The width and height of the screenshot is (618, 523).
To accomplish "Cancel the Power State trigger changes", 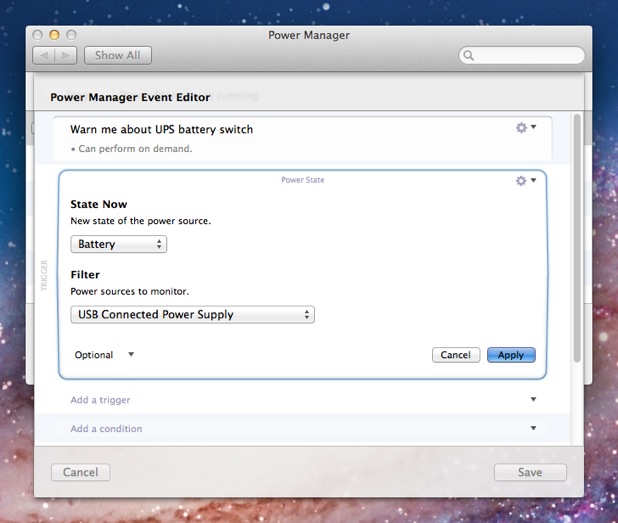I will (x=456, y=355).
